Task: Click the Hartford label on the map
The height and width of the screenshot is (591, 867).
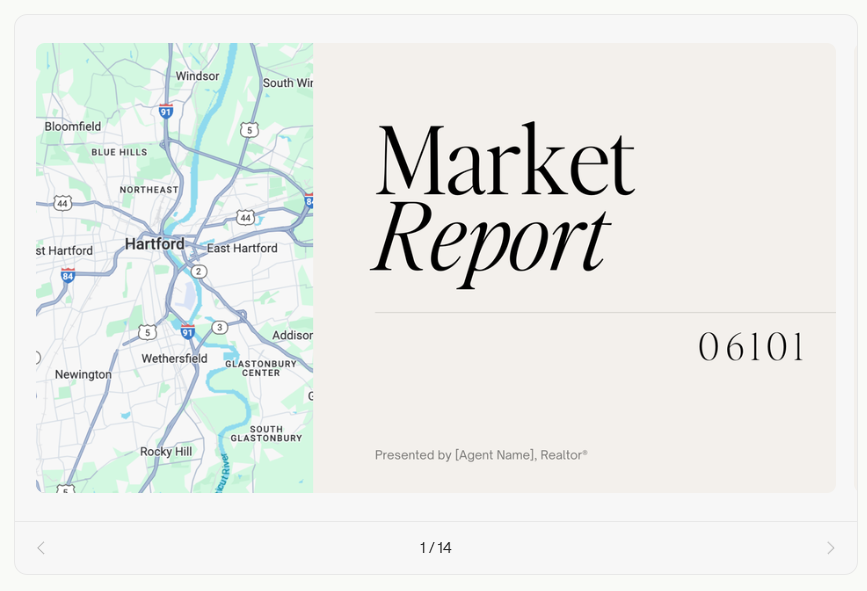Action: coord(155,243)
